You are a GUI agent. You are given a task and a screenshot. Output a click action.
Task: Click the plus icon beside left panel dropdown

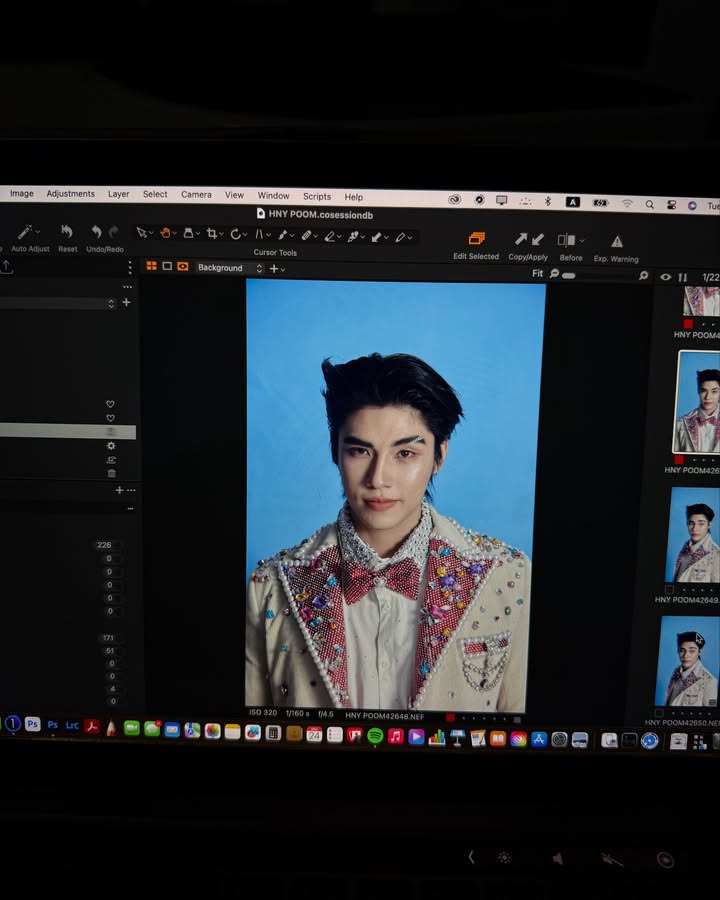click(126, 302)
